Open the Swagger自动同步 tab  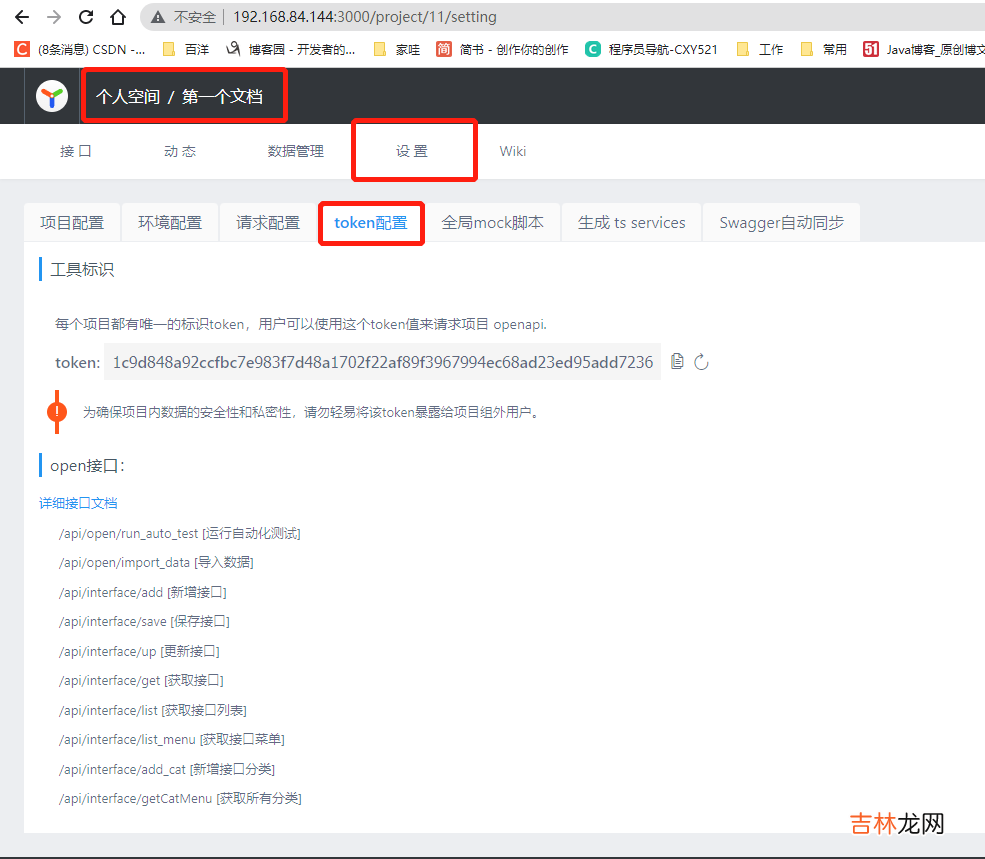(x=781, y=223)
